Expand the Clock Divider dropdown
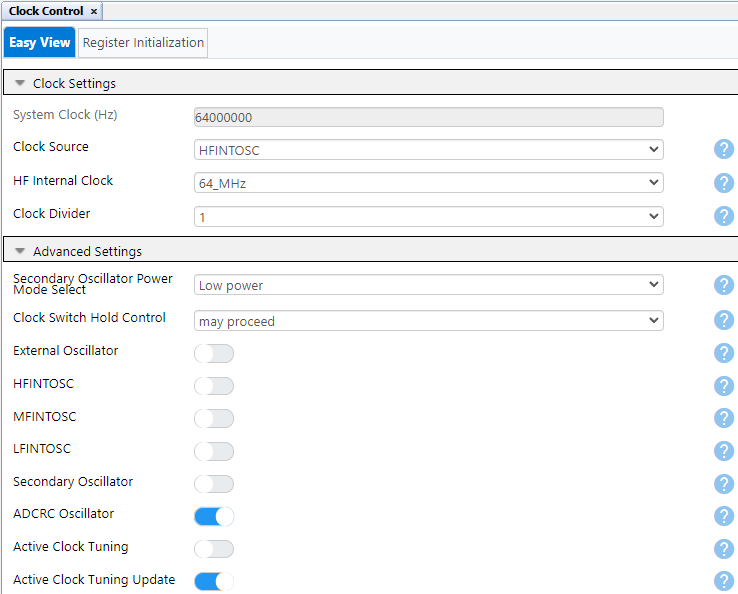The height and width of the screenshot is (594, 738). pyautogui.click(x=428, y=216)
